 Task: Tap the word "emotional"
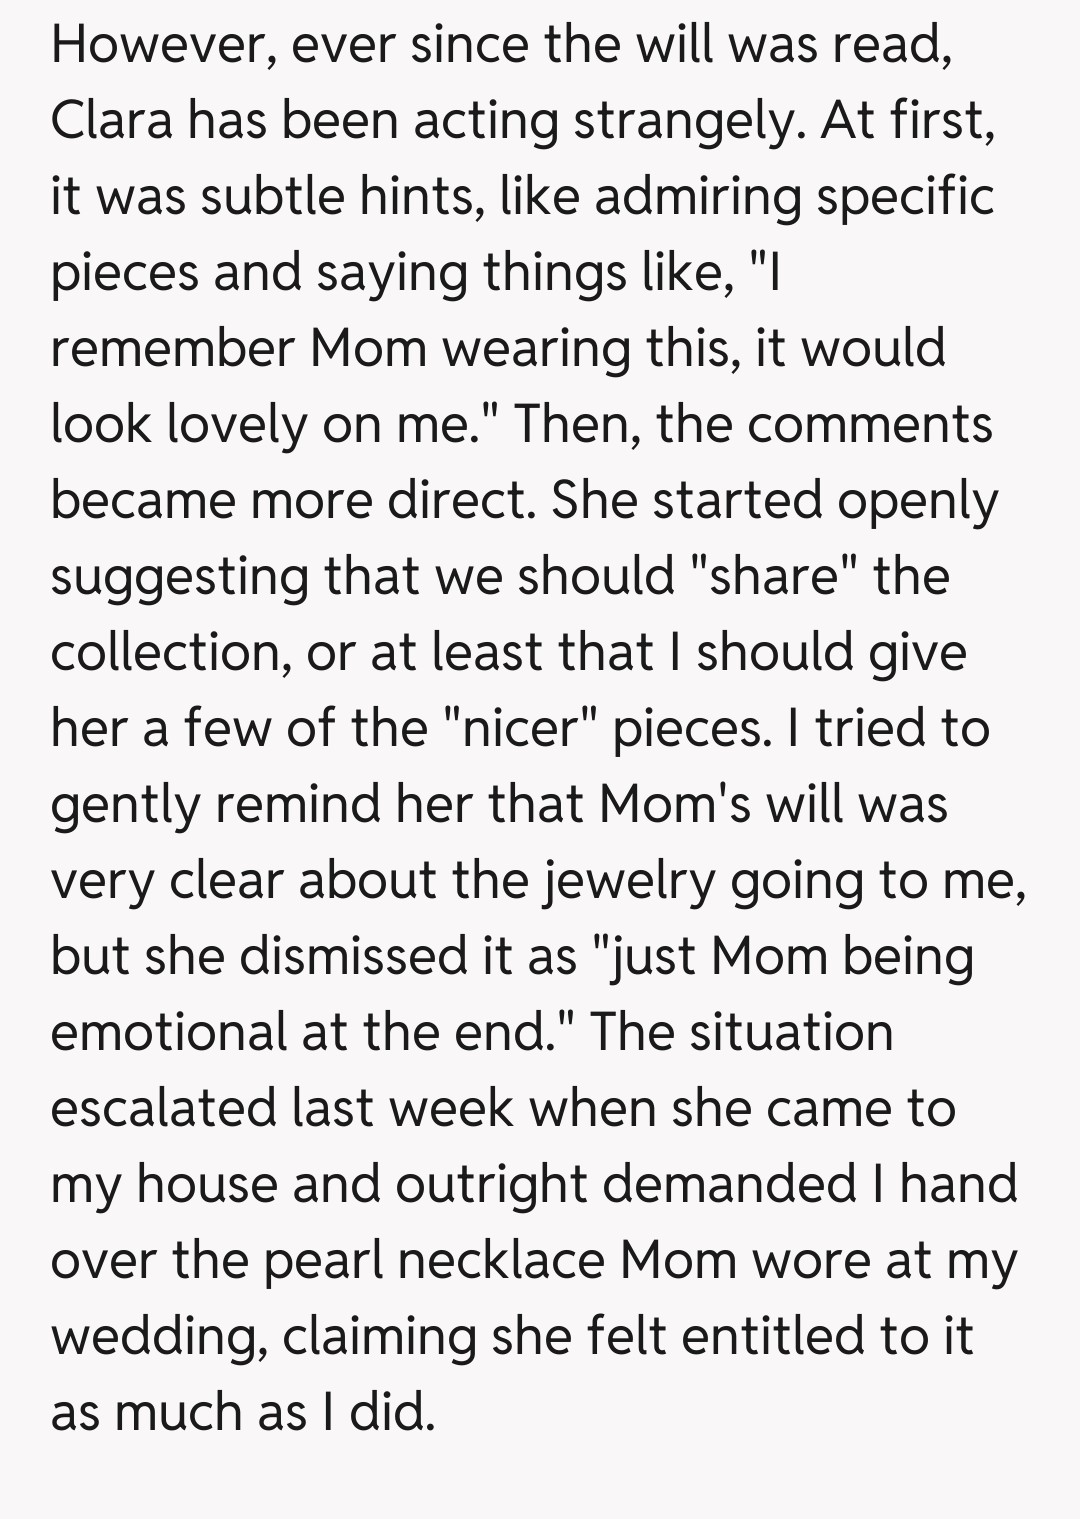(x=168, y=1032)
